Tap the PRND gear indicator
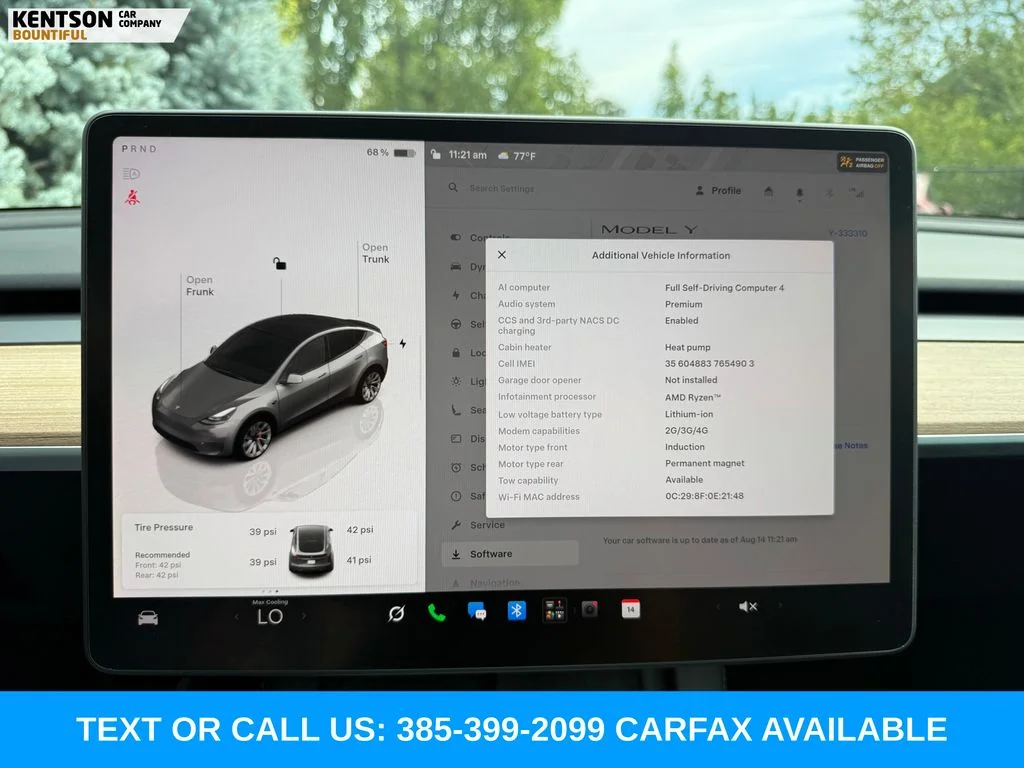This screenshot has height=768, width=1024. 139,149
